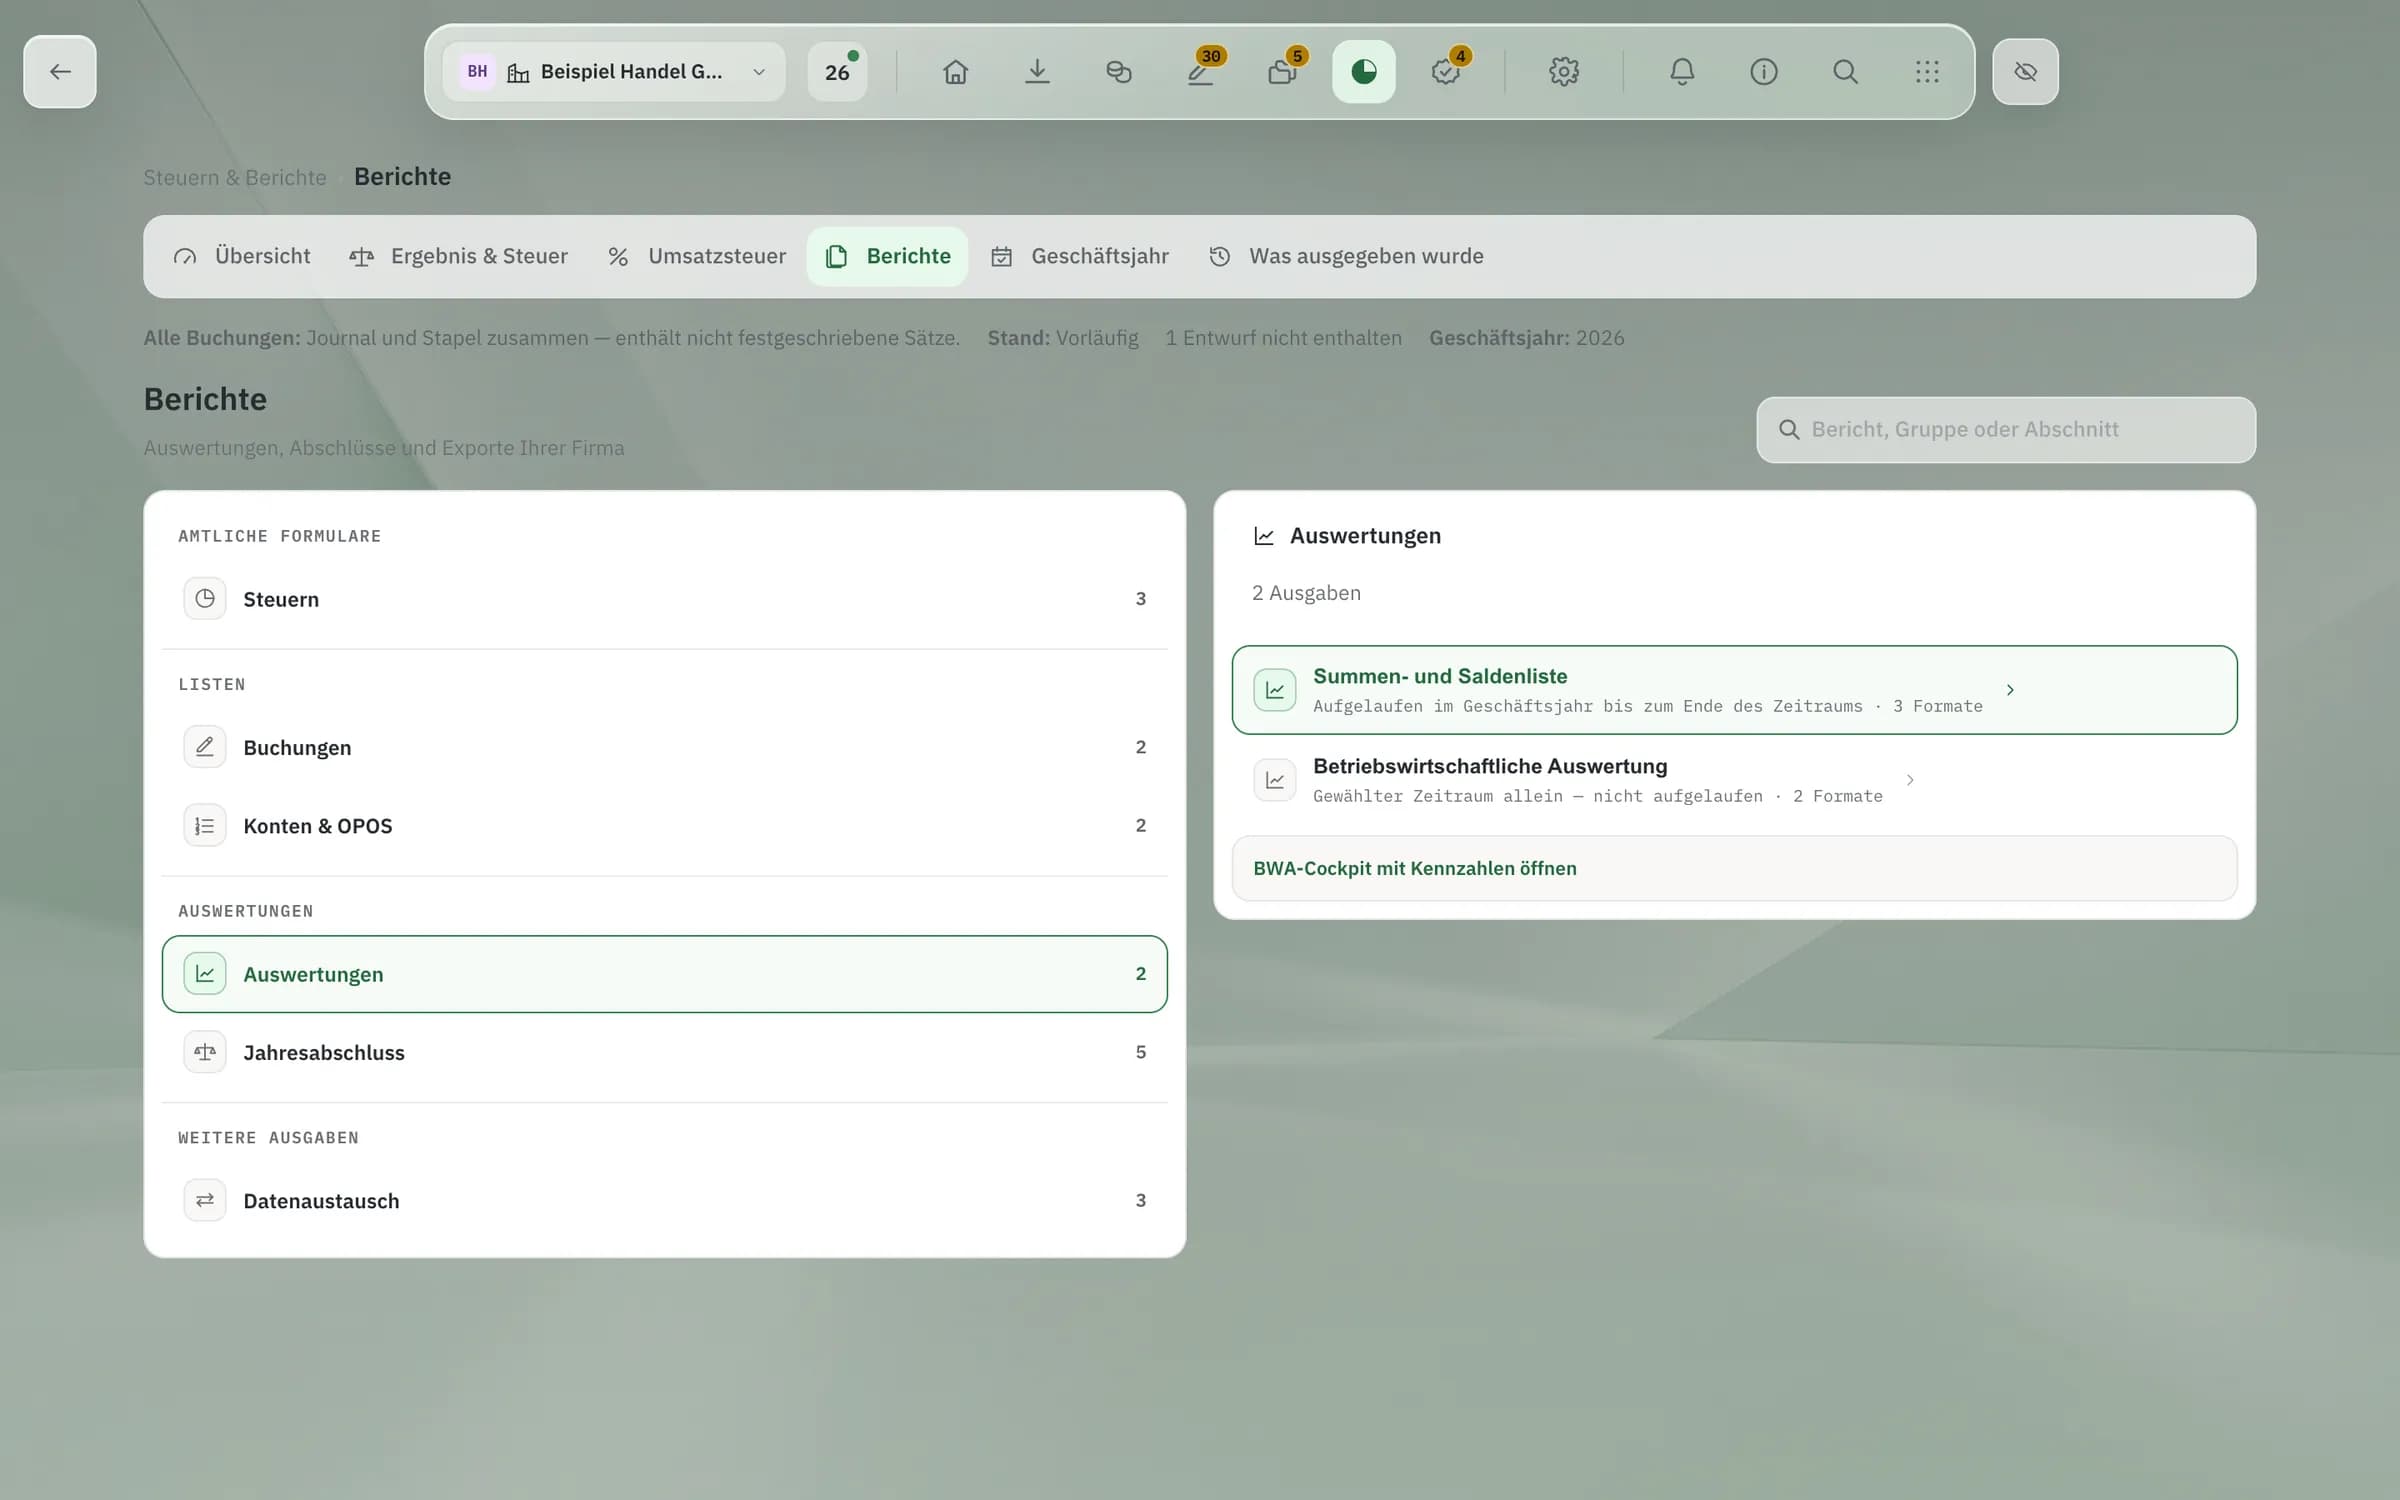The height and width of the screenshot is (1500, 2400).
Task: Switch to the Geschäftsjahr tab
Action: pos(1080,256)
